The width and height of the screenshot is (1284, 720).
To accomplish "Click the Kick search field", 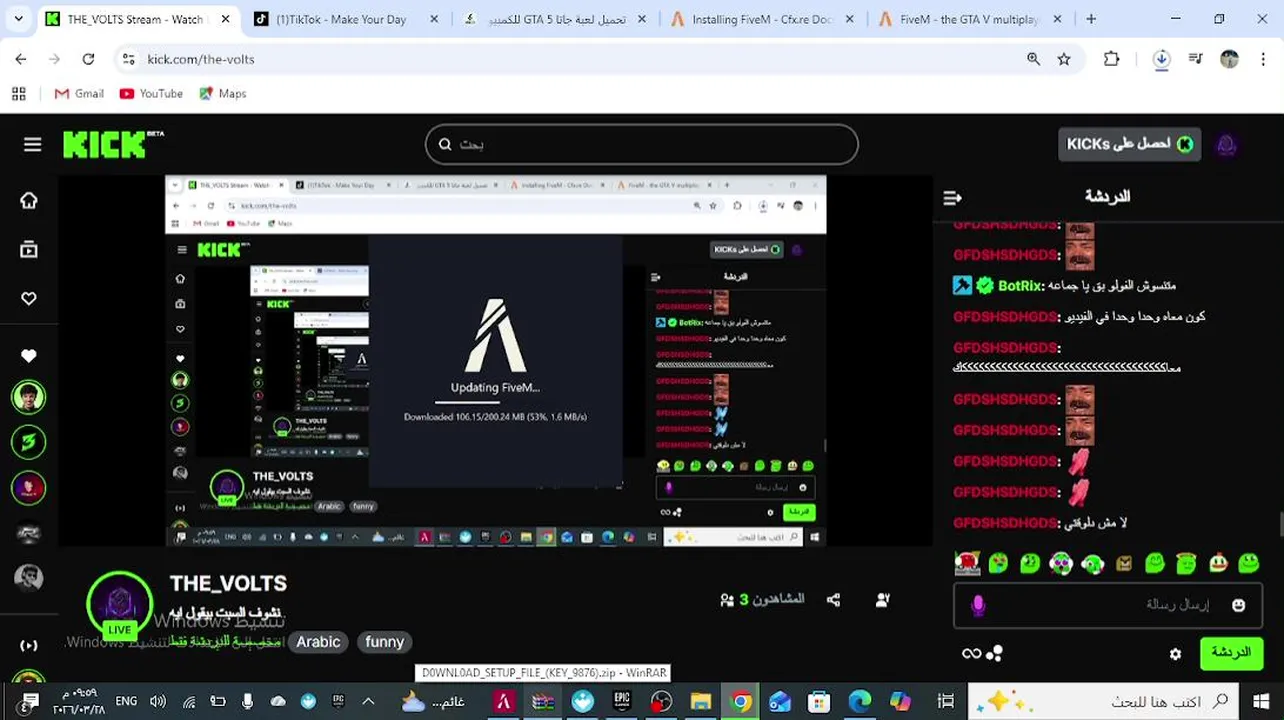I will [x=641, y=144].
